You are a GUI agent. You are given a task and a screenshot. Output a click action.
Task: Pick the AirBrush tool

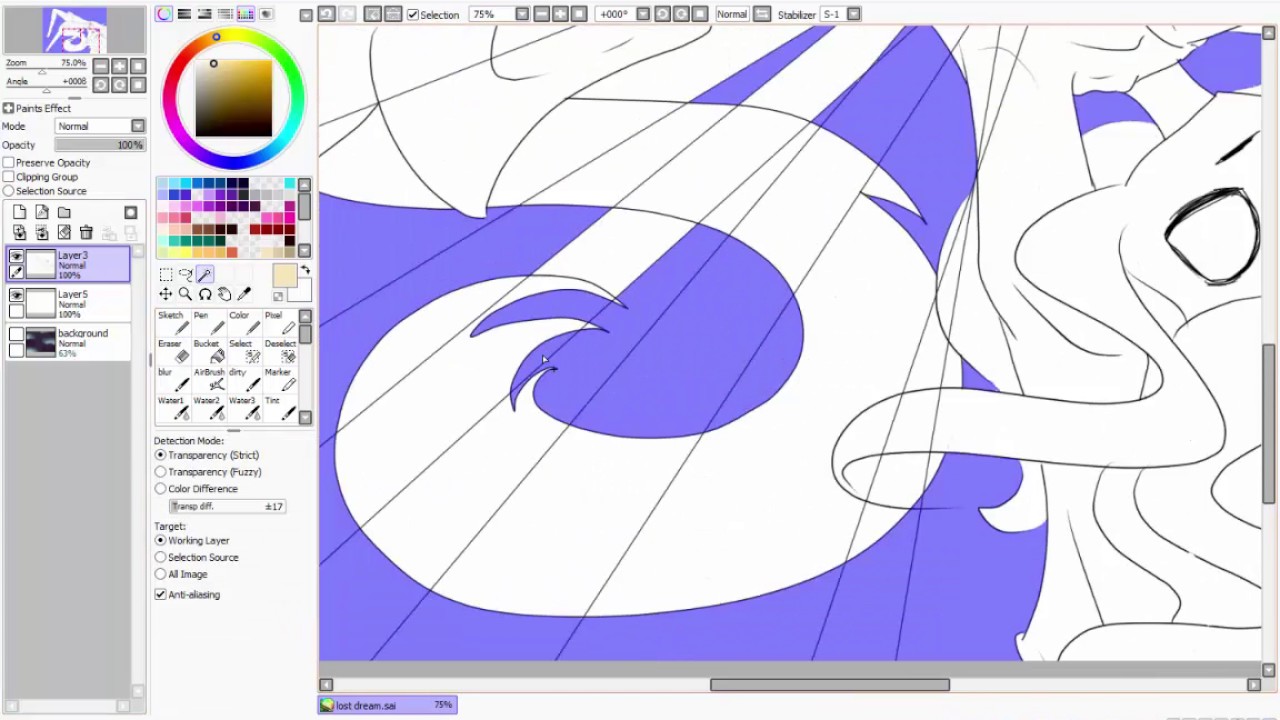tap(207, 380)
